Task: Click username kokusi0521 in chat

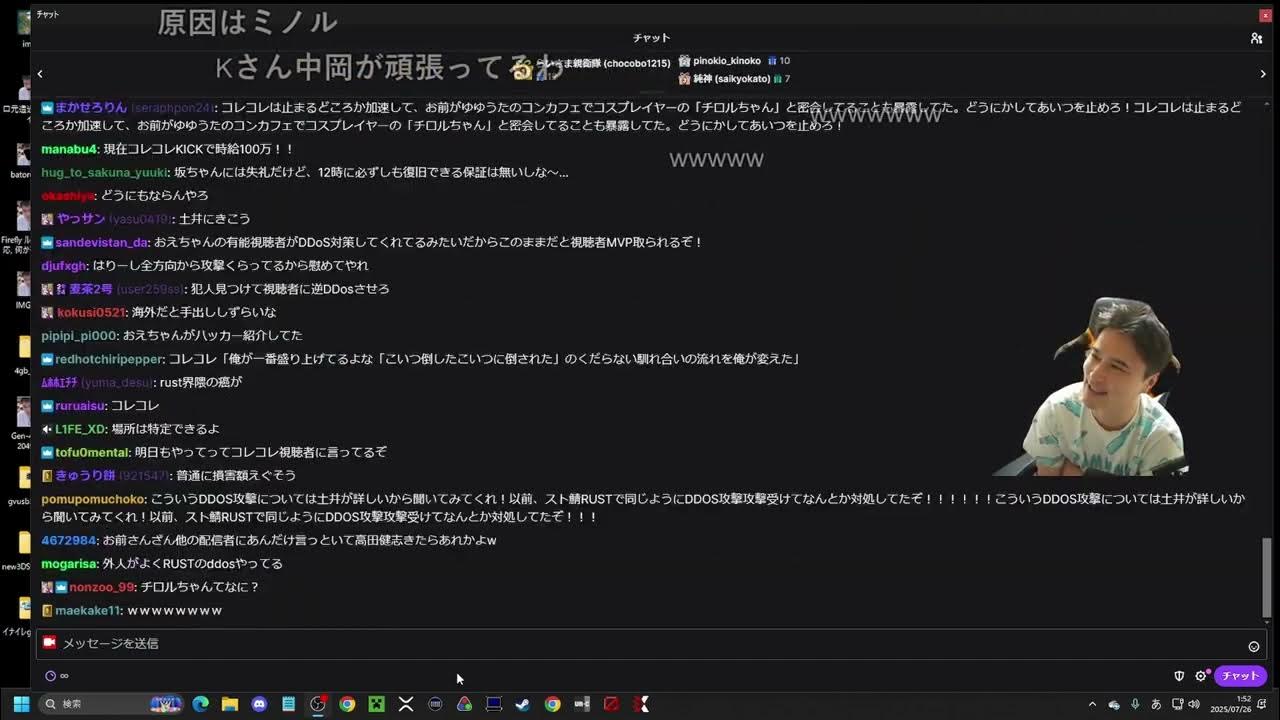Action: coord(91,312)
